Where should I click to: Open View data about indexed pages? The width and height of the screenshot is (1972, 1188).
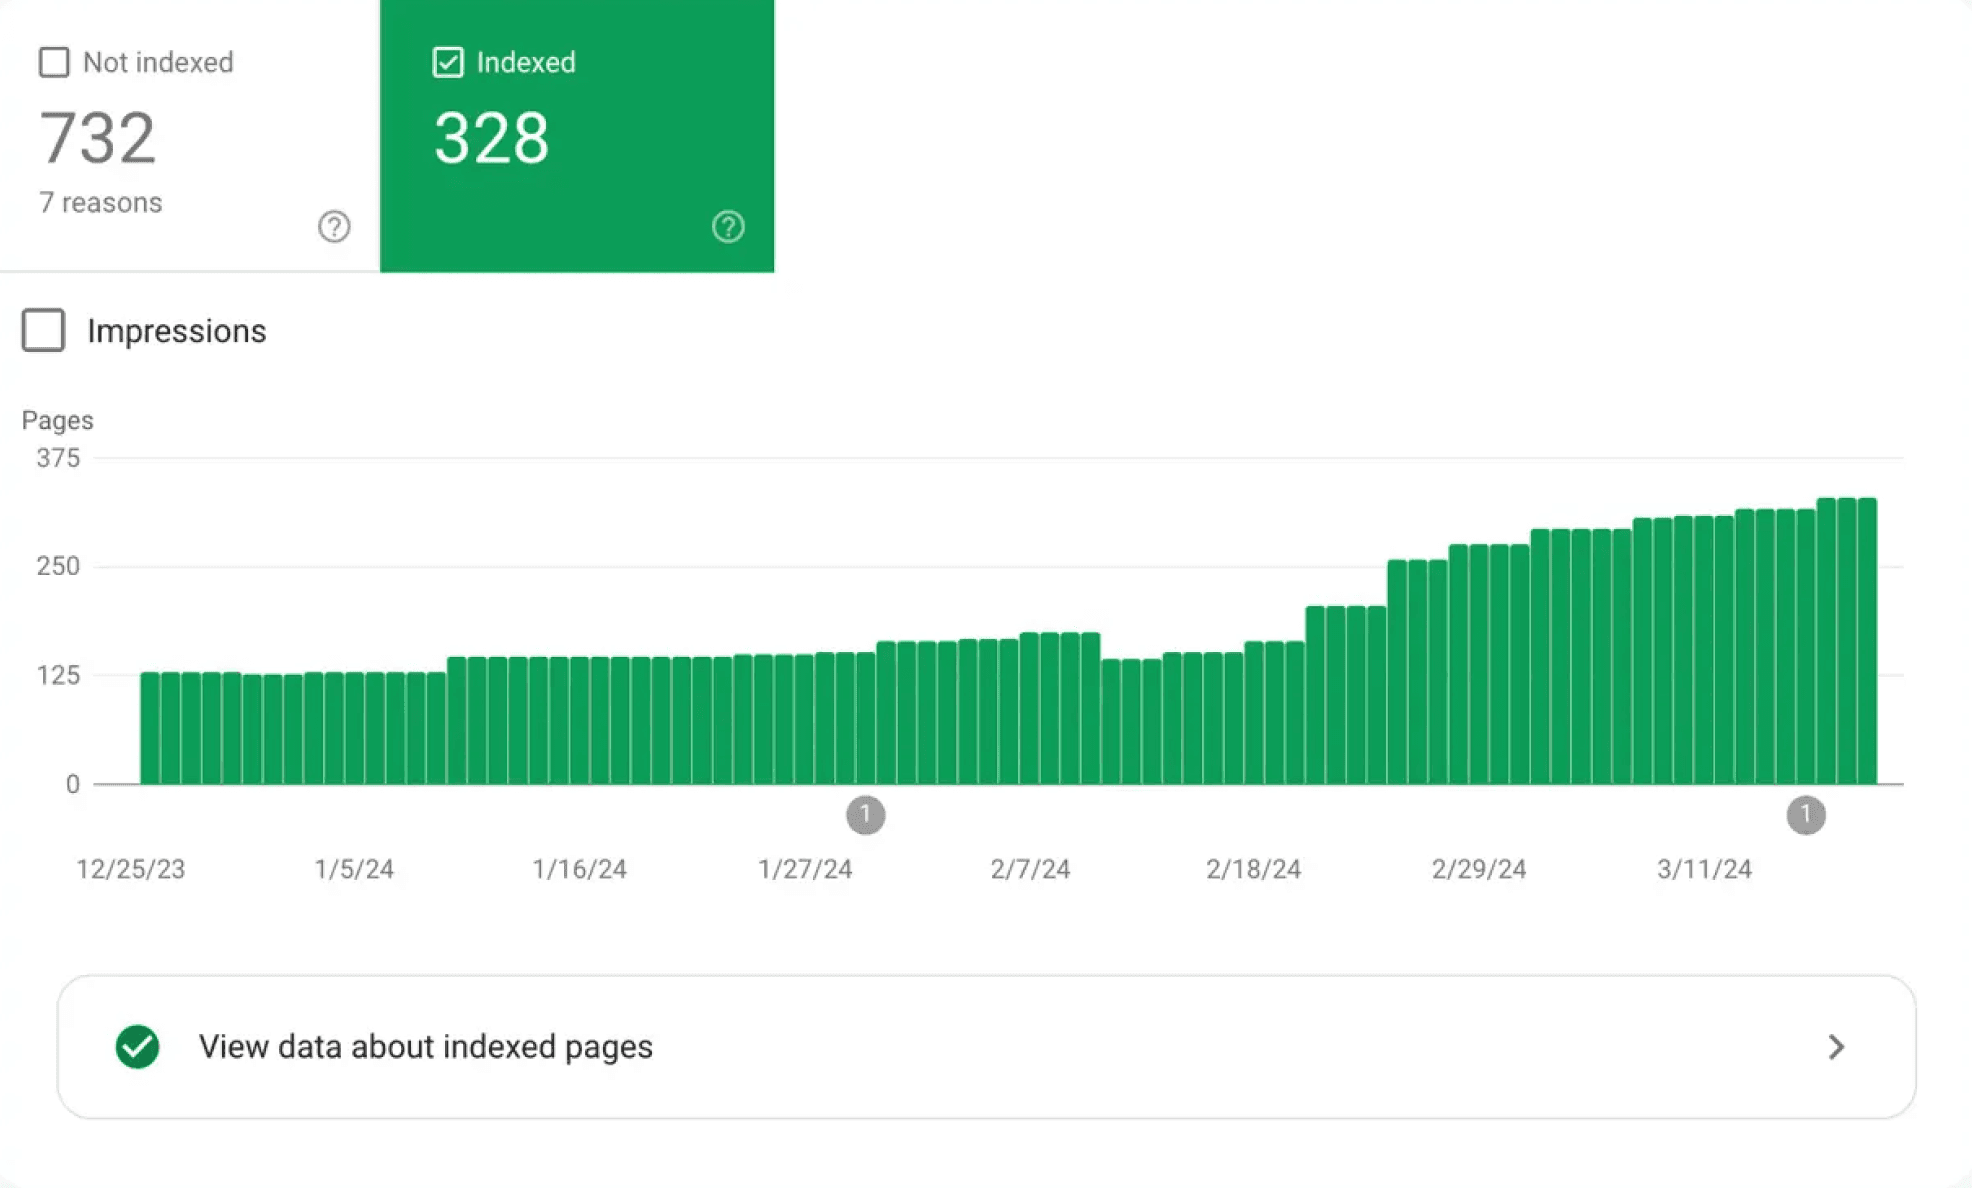pyautogui.click(x=426, y=1047)
